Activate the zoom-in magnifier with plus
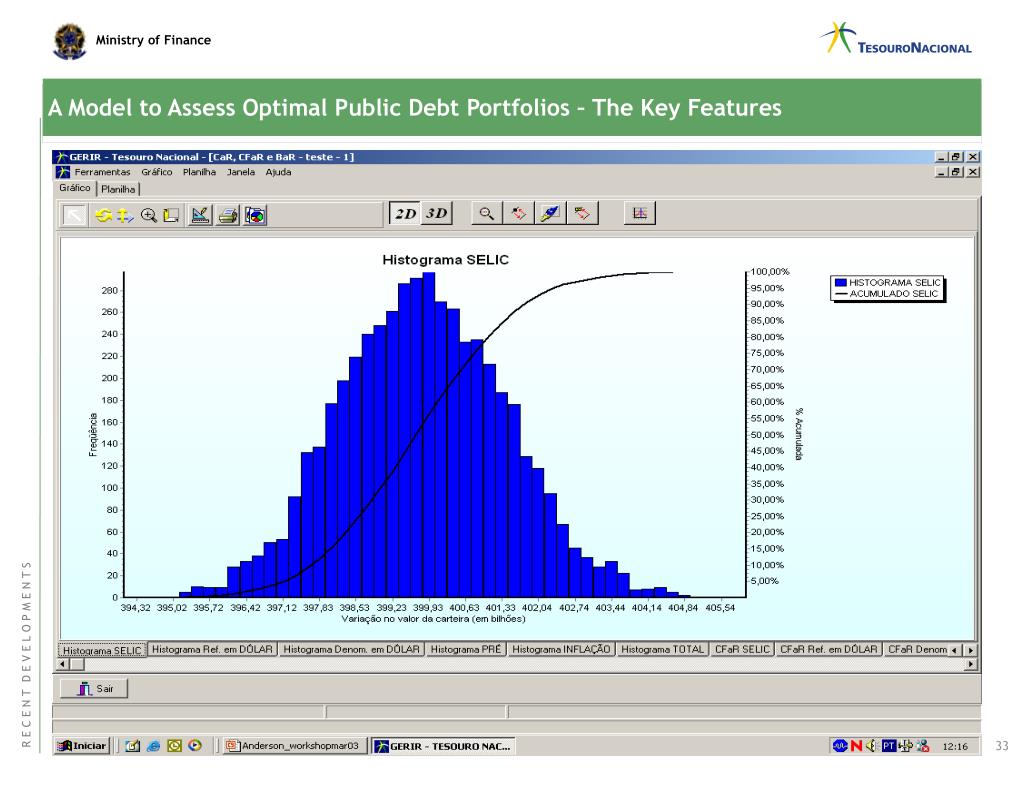Viewport: 1024px width, 791px height. click(x=149, y=216)
